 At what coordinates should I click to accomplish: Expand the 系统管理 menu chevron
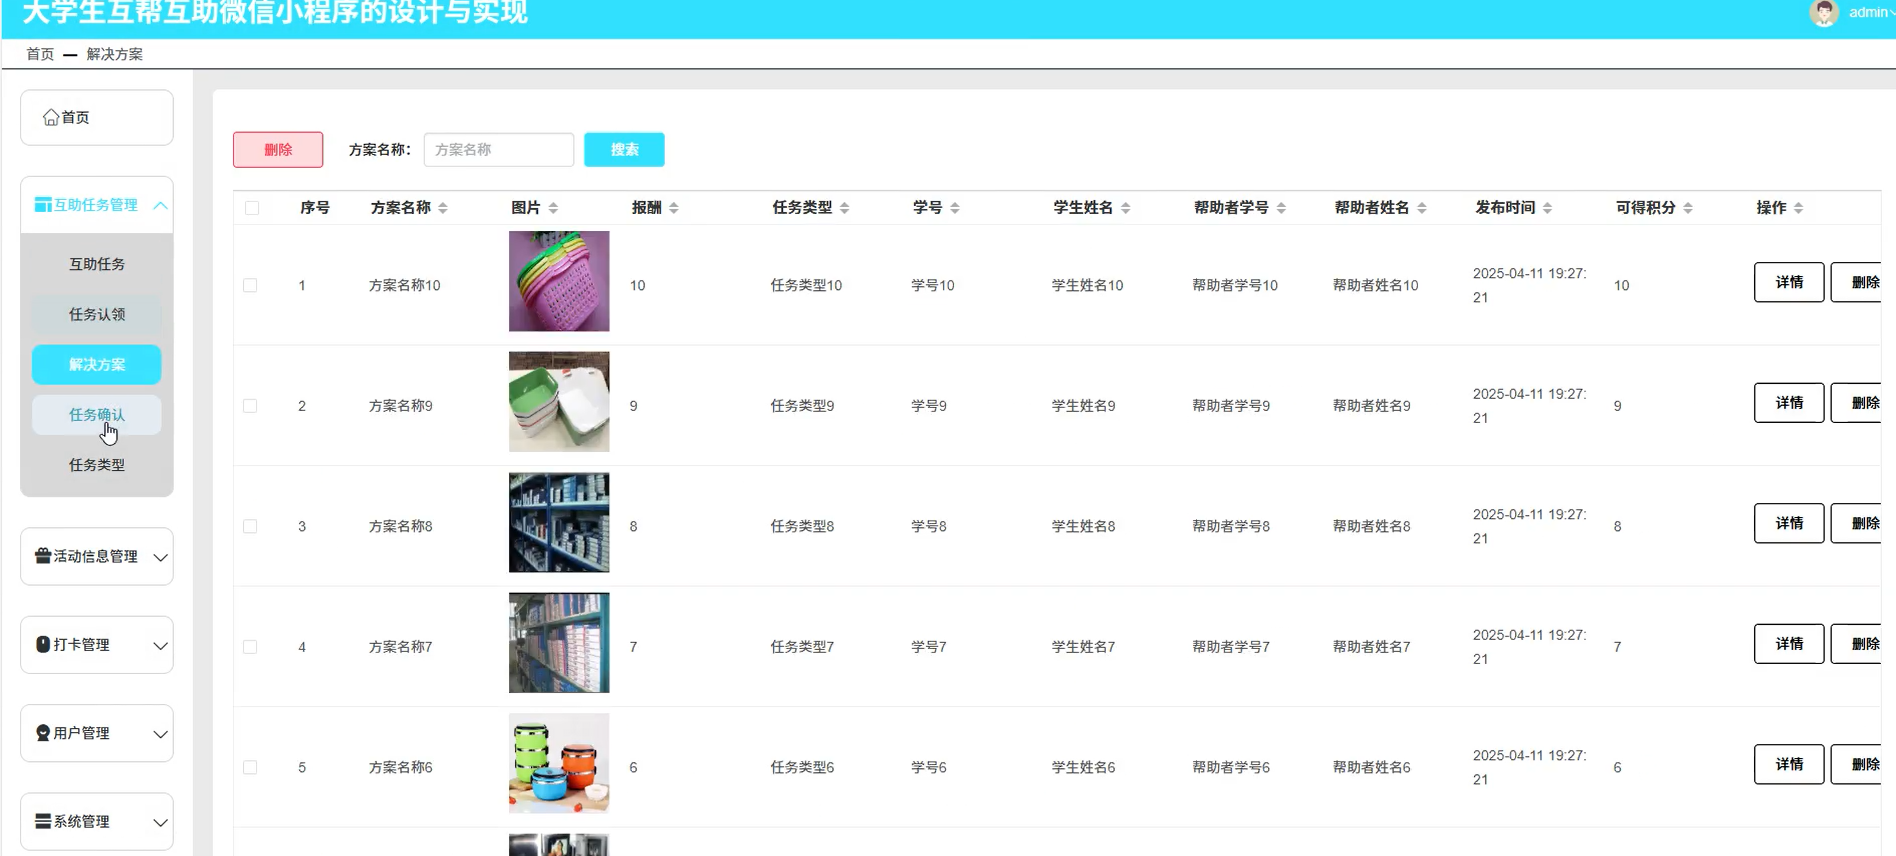pos(160,822)
